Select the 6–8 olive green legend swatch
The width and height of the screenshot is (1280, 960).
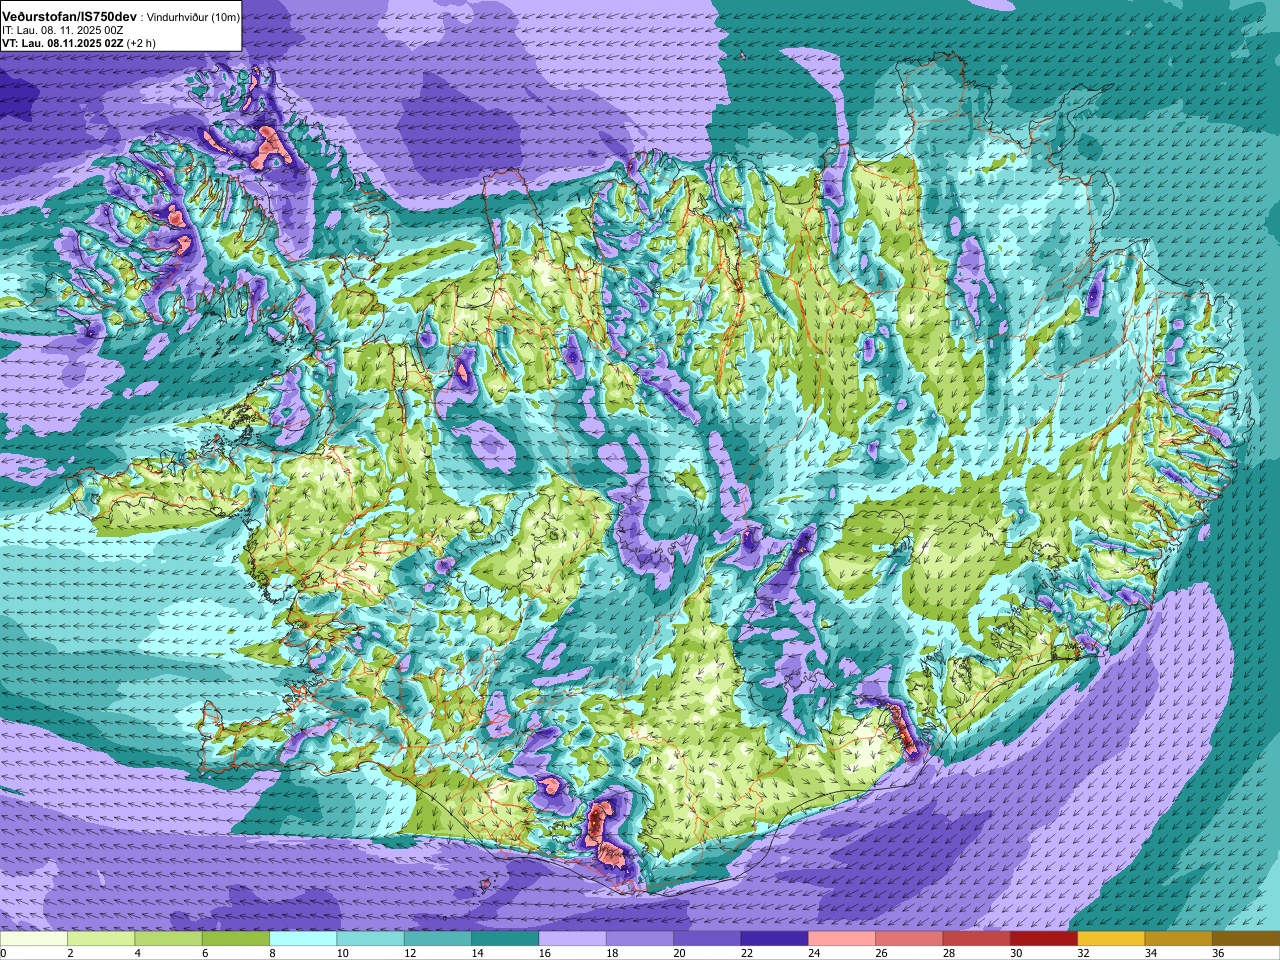[x=236, y=939]
